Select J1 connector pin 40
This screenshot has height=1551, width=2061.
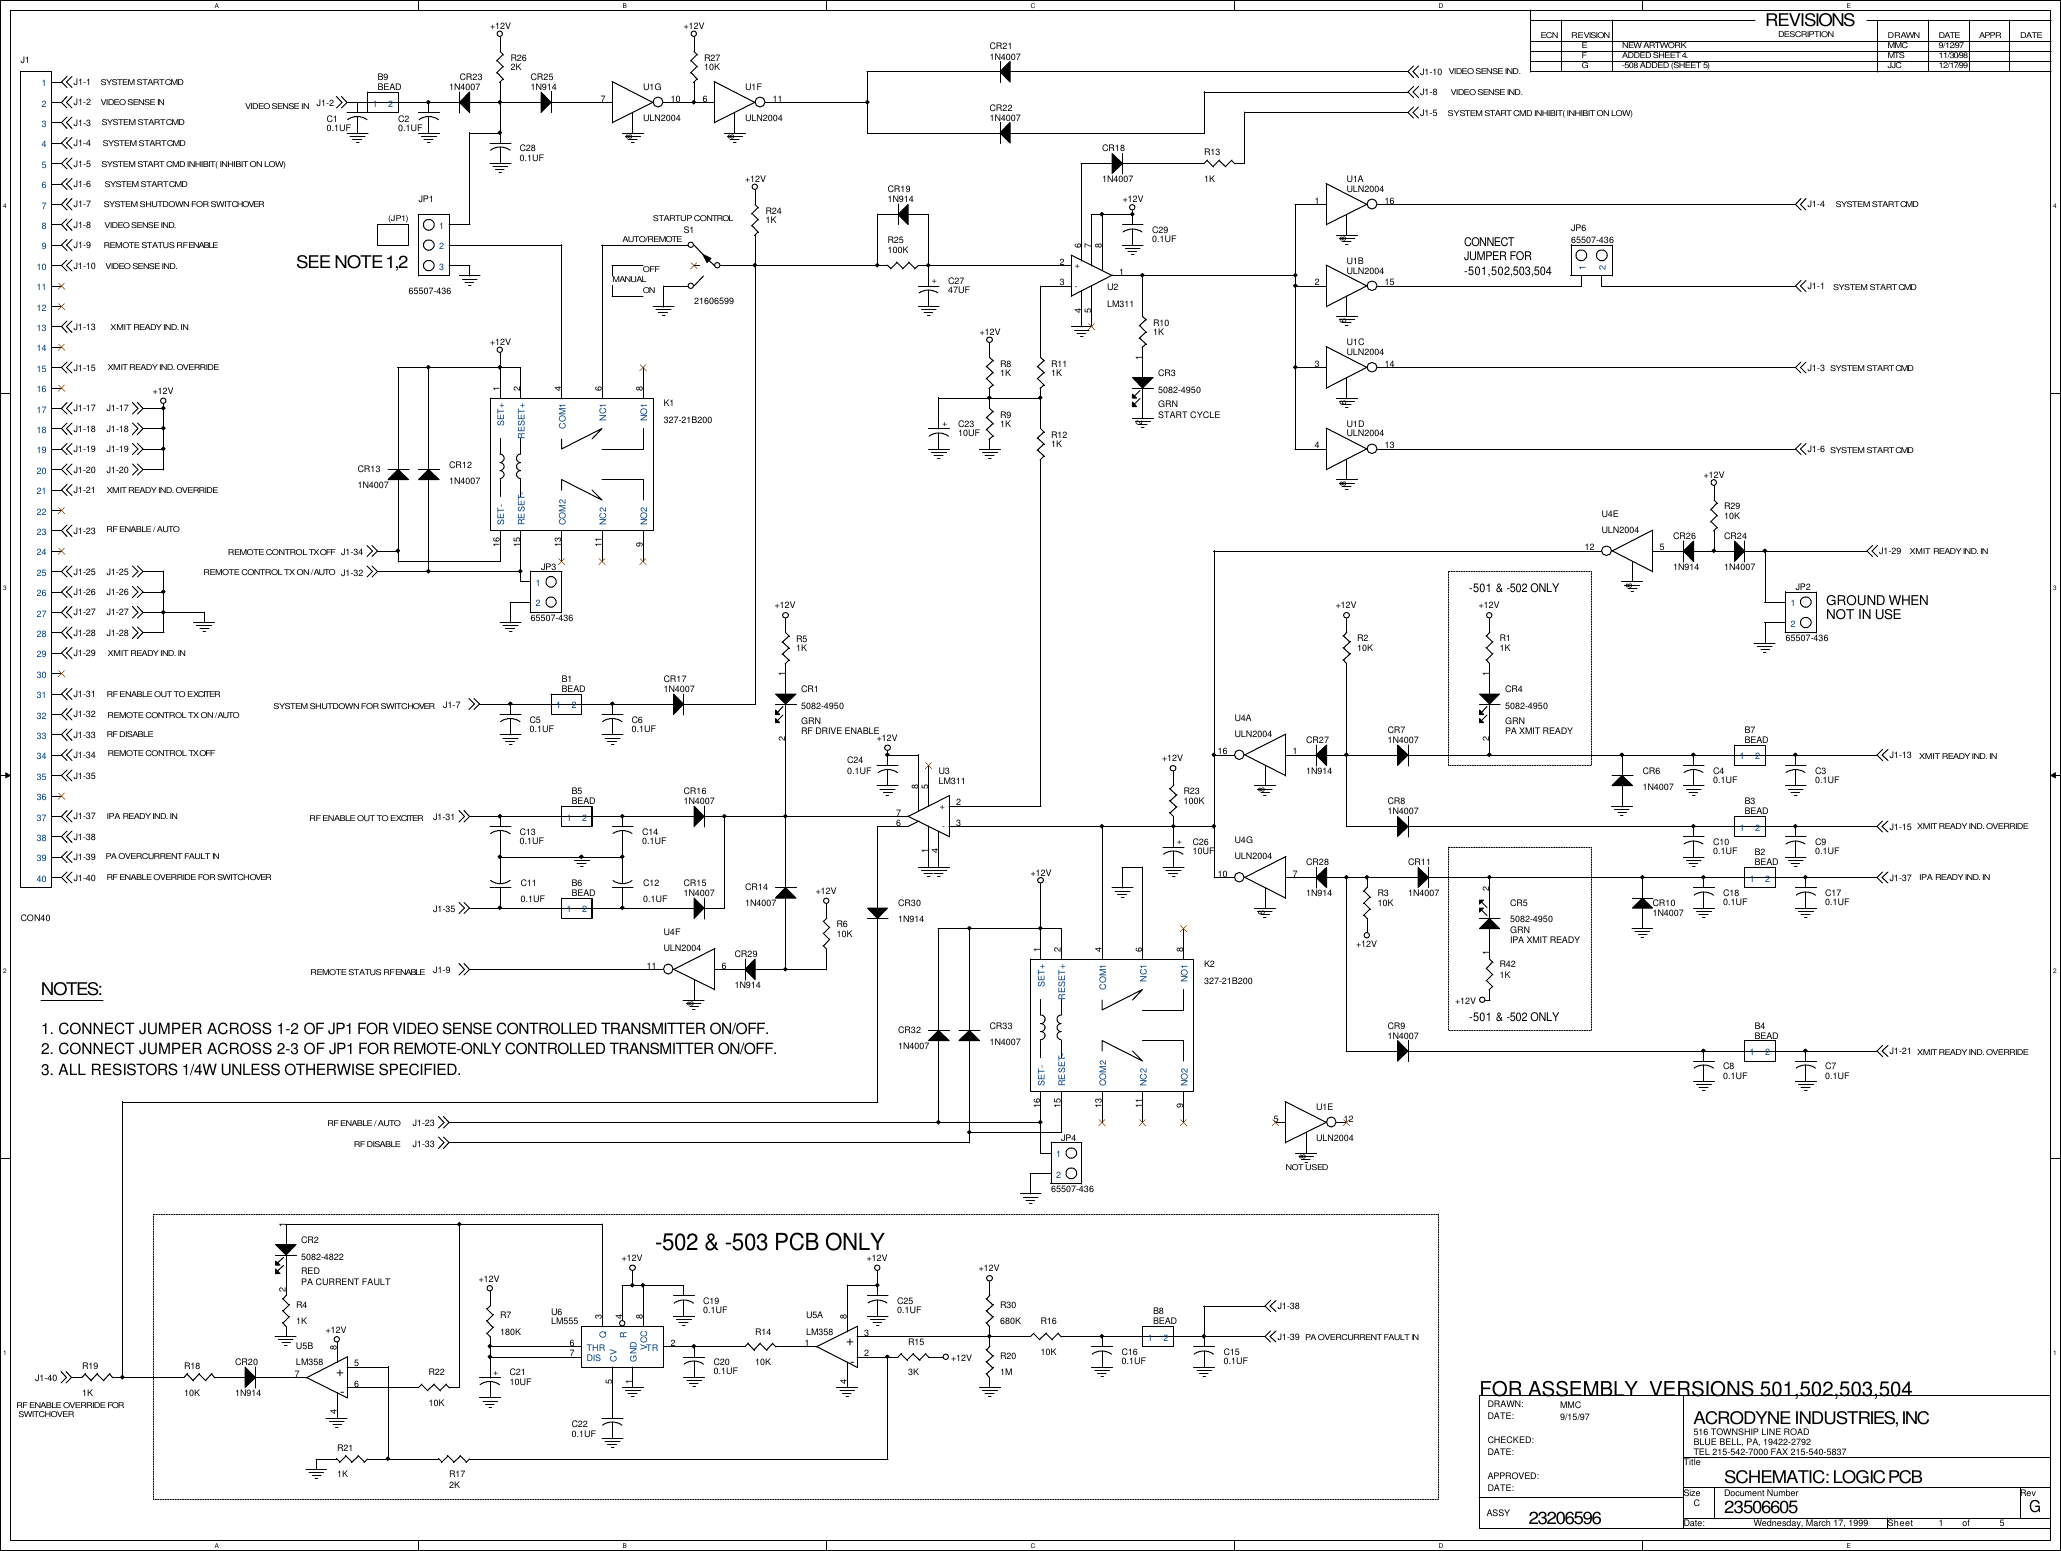(40, 878)
